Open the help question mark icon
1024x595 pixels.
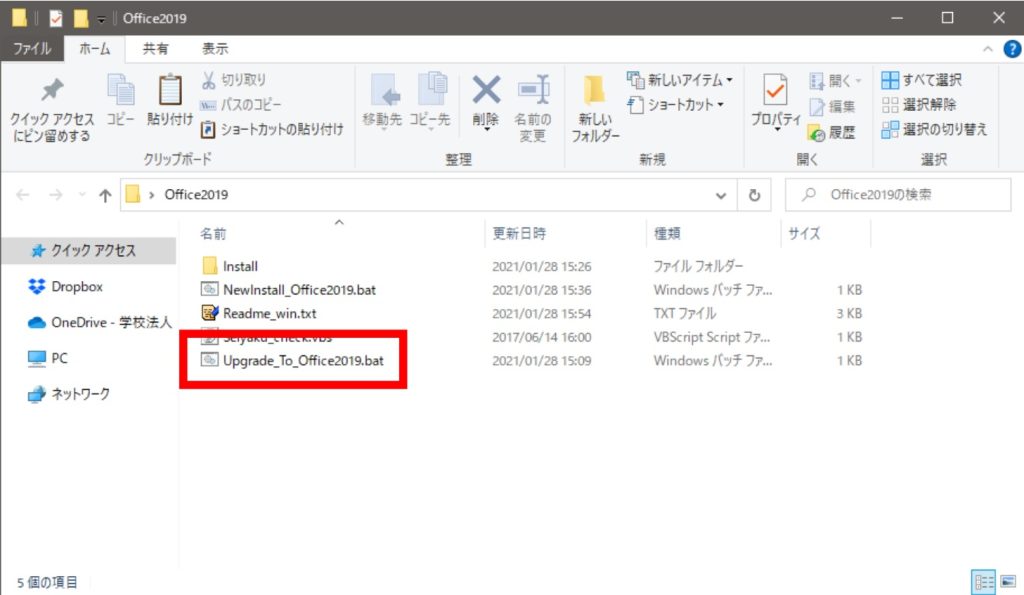[x=1012, y=49]
